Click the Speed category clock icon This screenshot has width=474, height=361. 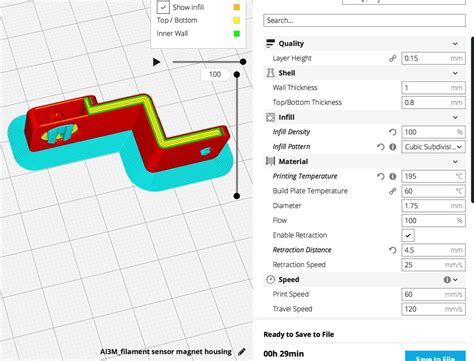click(270, 280)
